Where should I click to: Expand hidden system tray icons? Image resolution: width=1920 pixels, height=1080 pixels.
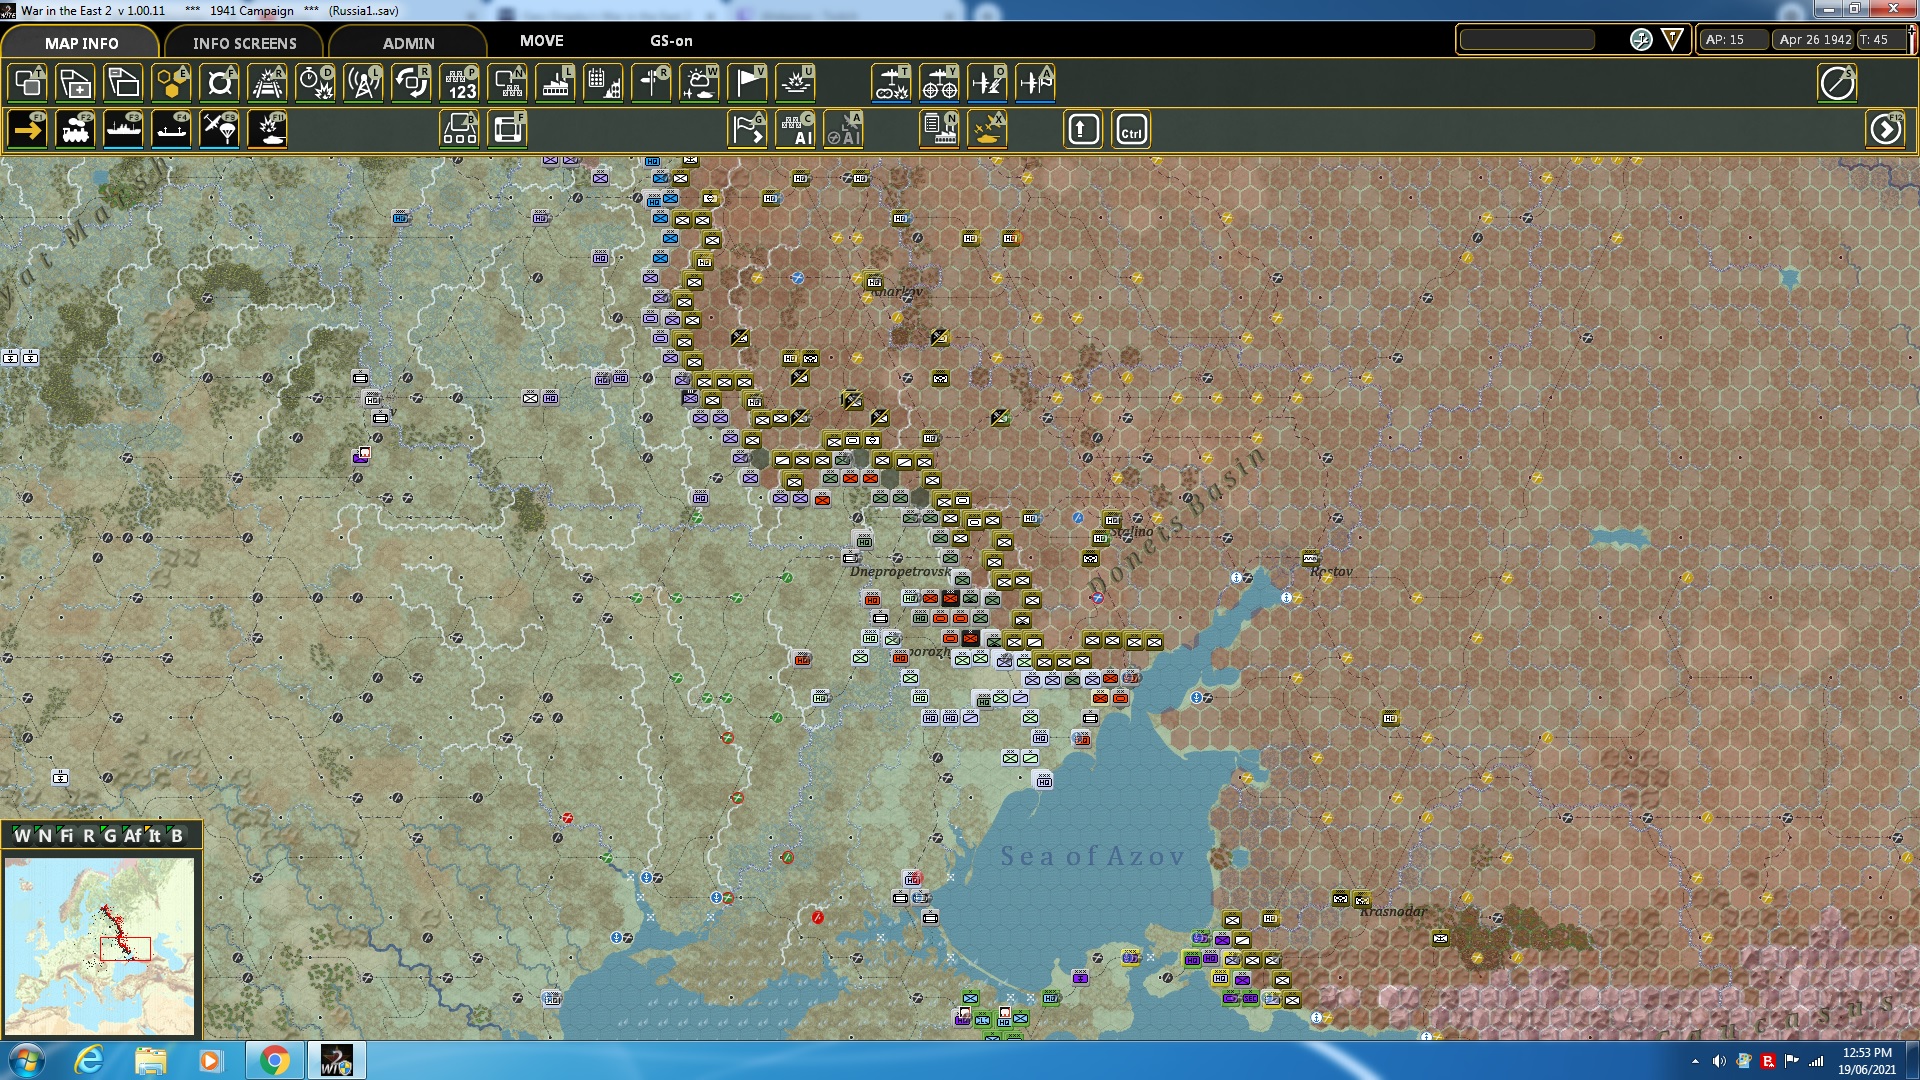[x=1693, y=1059]
